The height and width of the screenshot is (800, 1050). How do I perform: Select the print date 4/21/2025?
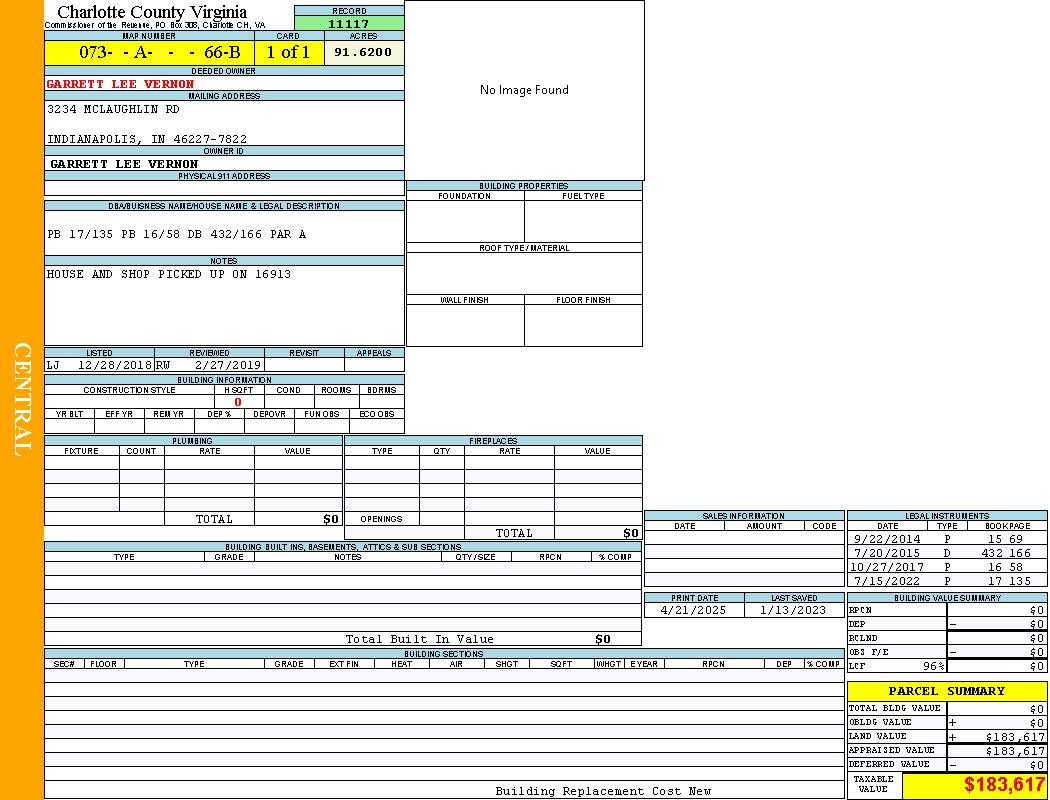(693, 610)
